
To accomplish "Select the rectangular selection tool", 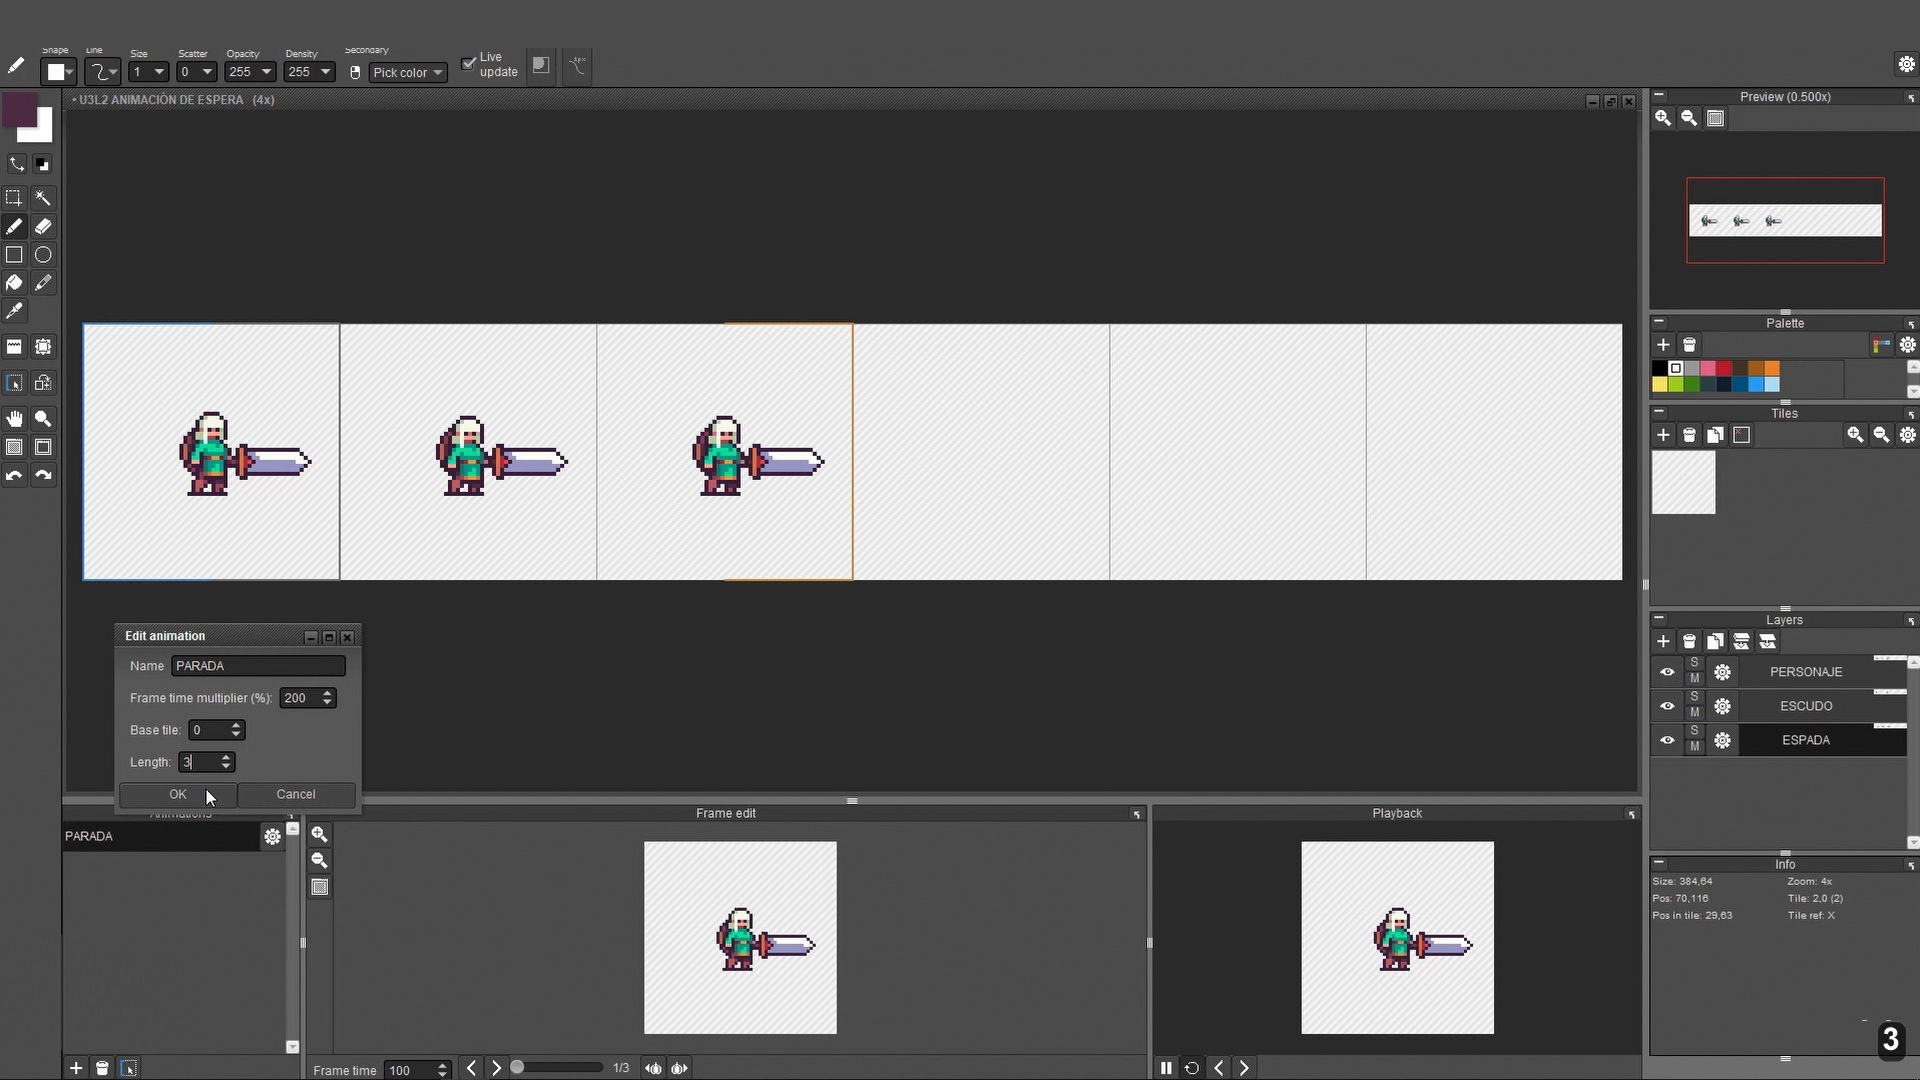I will (x=14, y=197).
